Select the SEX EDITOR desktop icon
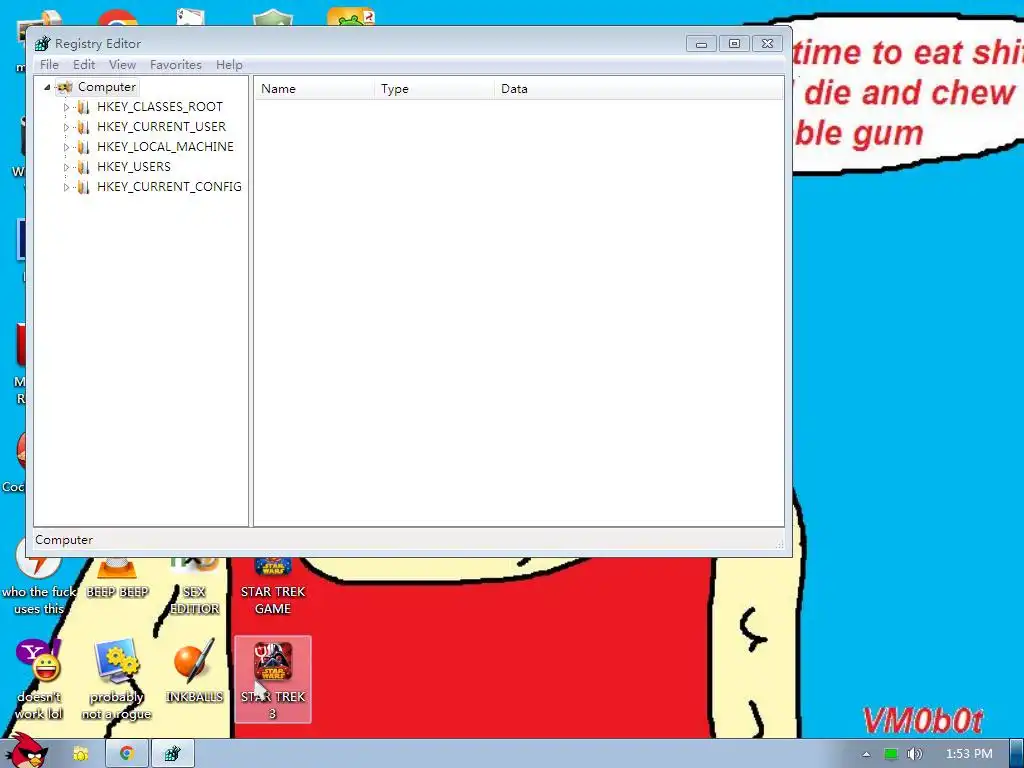The image size is (1024, 768). click(x=194, y=586)
